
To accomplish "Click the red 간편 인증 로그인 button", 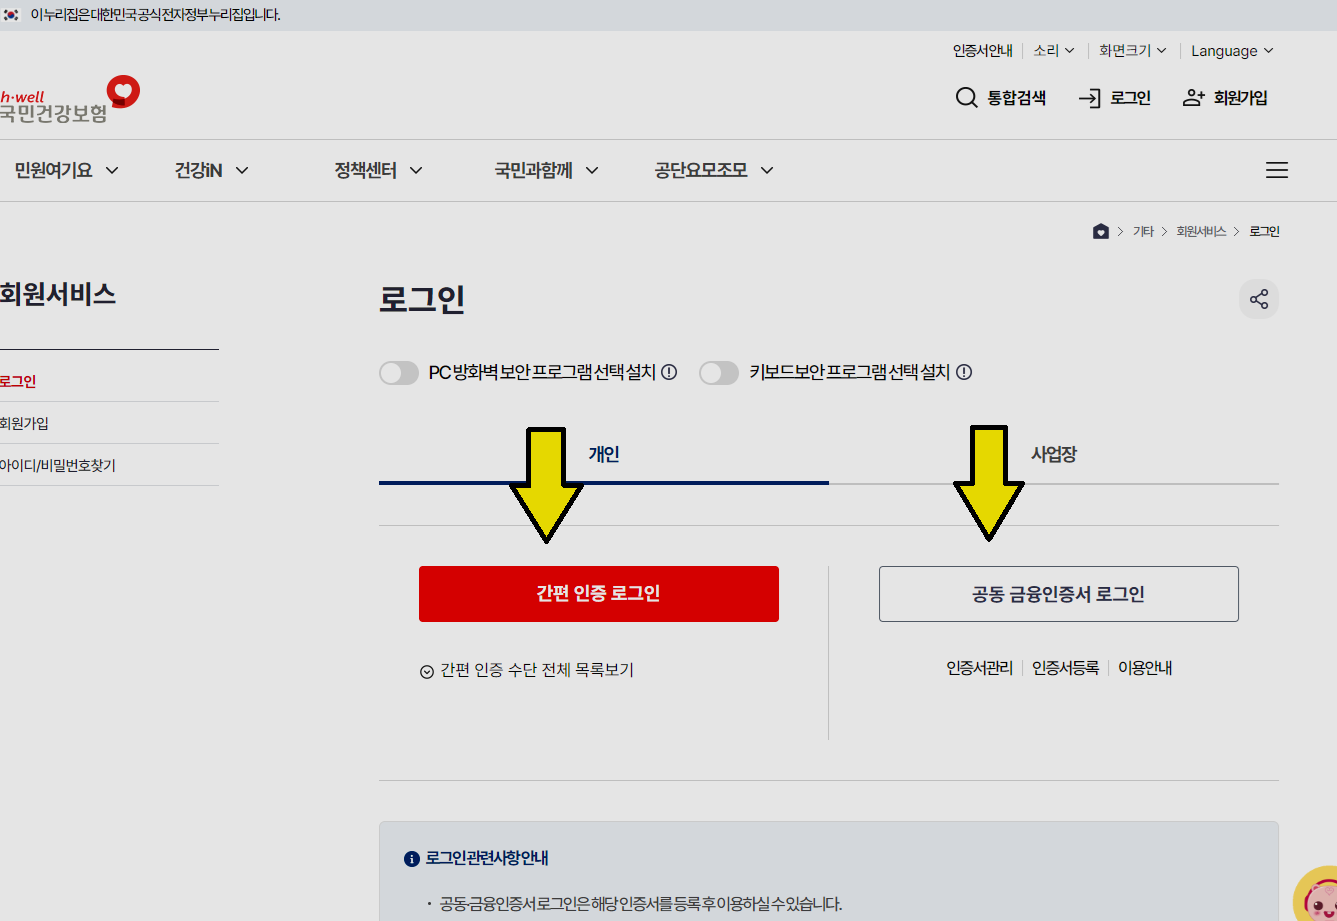I will tap(598, 593).
